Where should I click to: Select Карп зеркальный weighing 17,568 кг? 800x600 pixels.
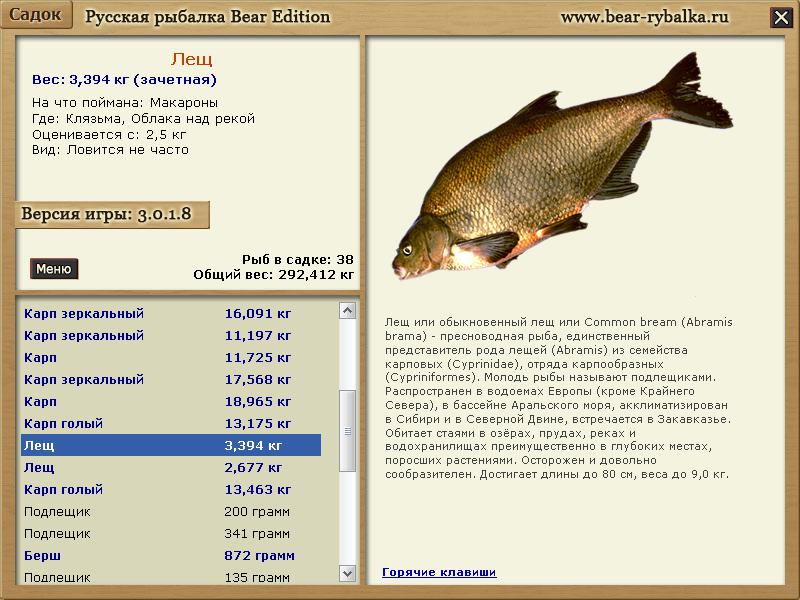[x=170, y=380]
